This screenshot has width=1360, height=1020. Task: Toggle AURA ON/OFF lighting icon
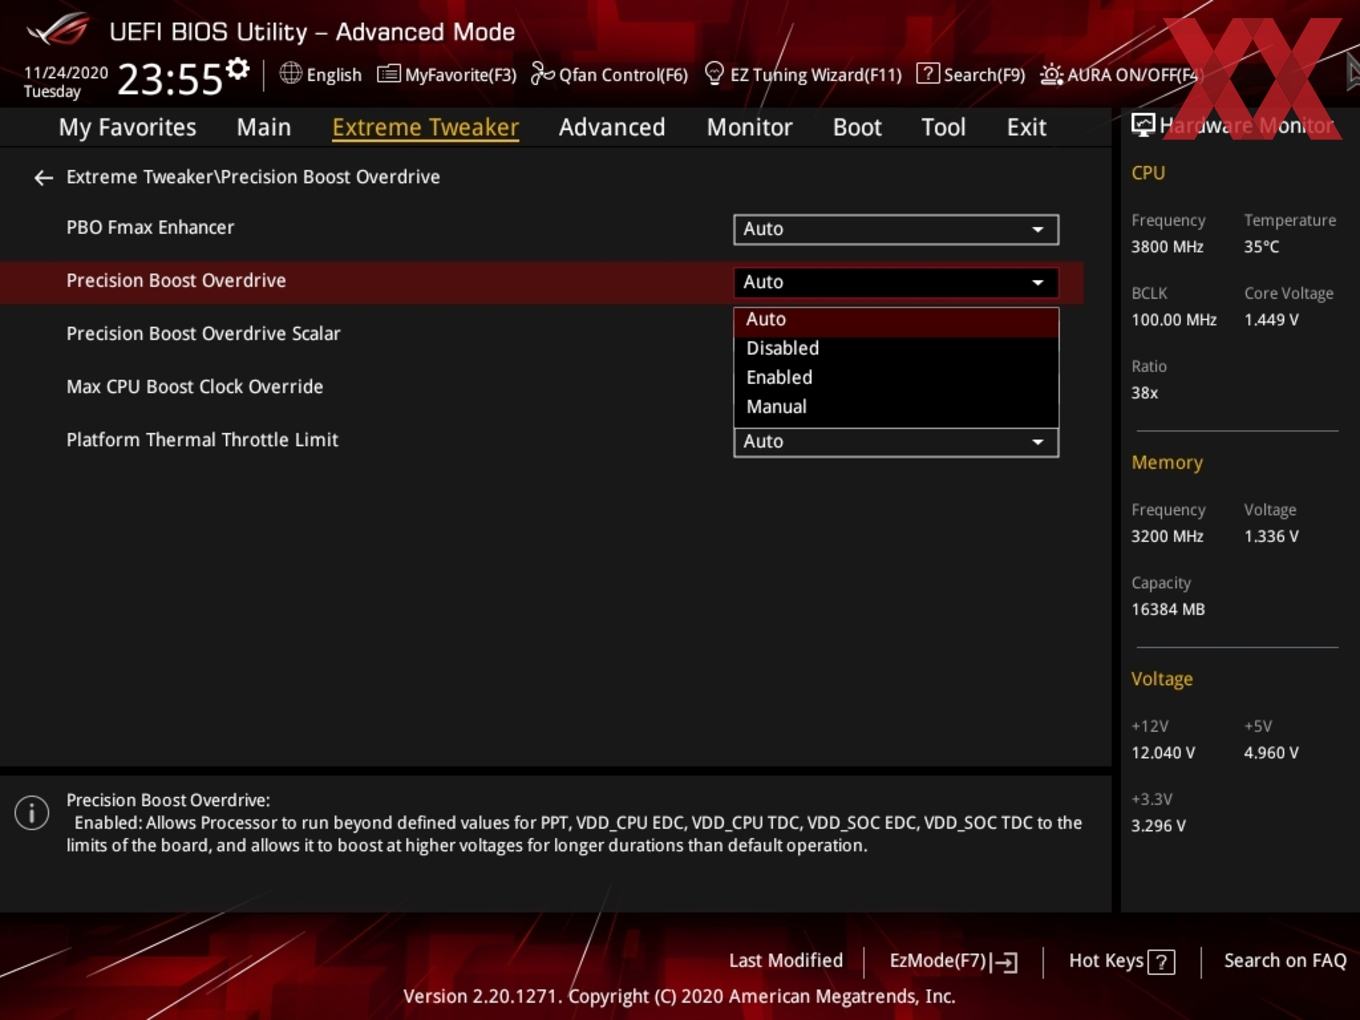coord(1051,74)
